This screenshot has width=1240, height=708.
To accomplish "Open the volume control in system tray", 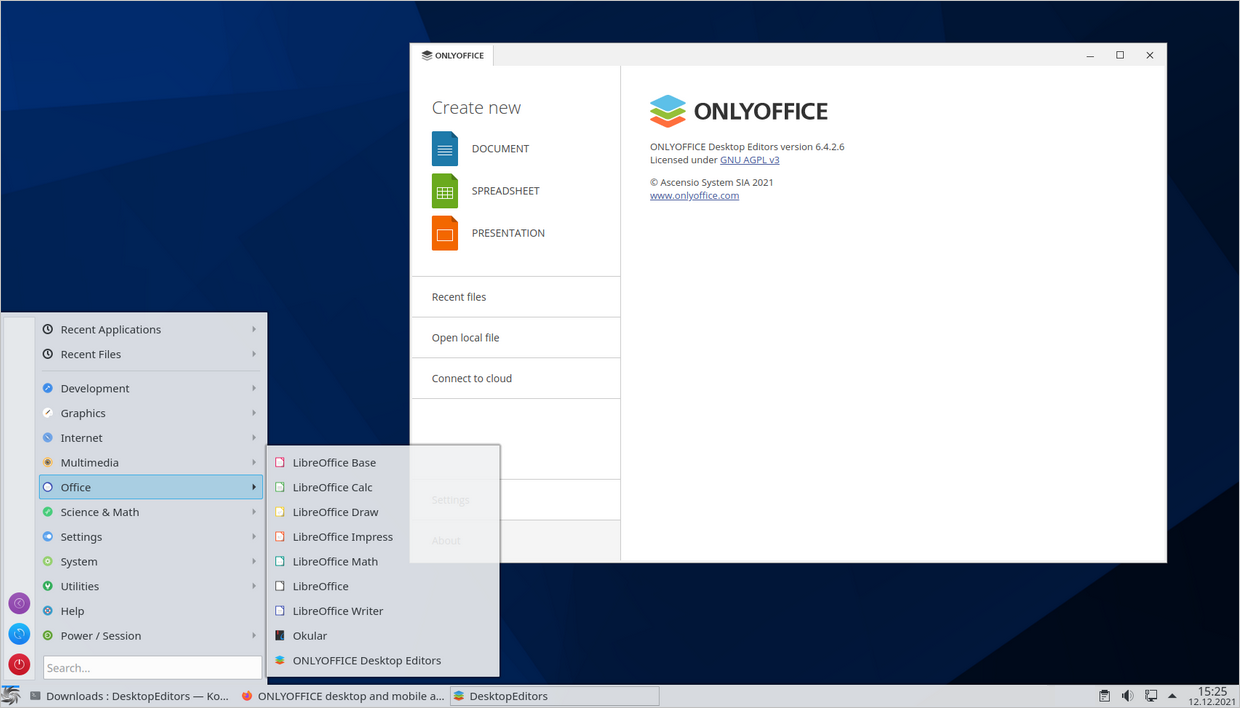I will click(x=1129, y=695).
